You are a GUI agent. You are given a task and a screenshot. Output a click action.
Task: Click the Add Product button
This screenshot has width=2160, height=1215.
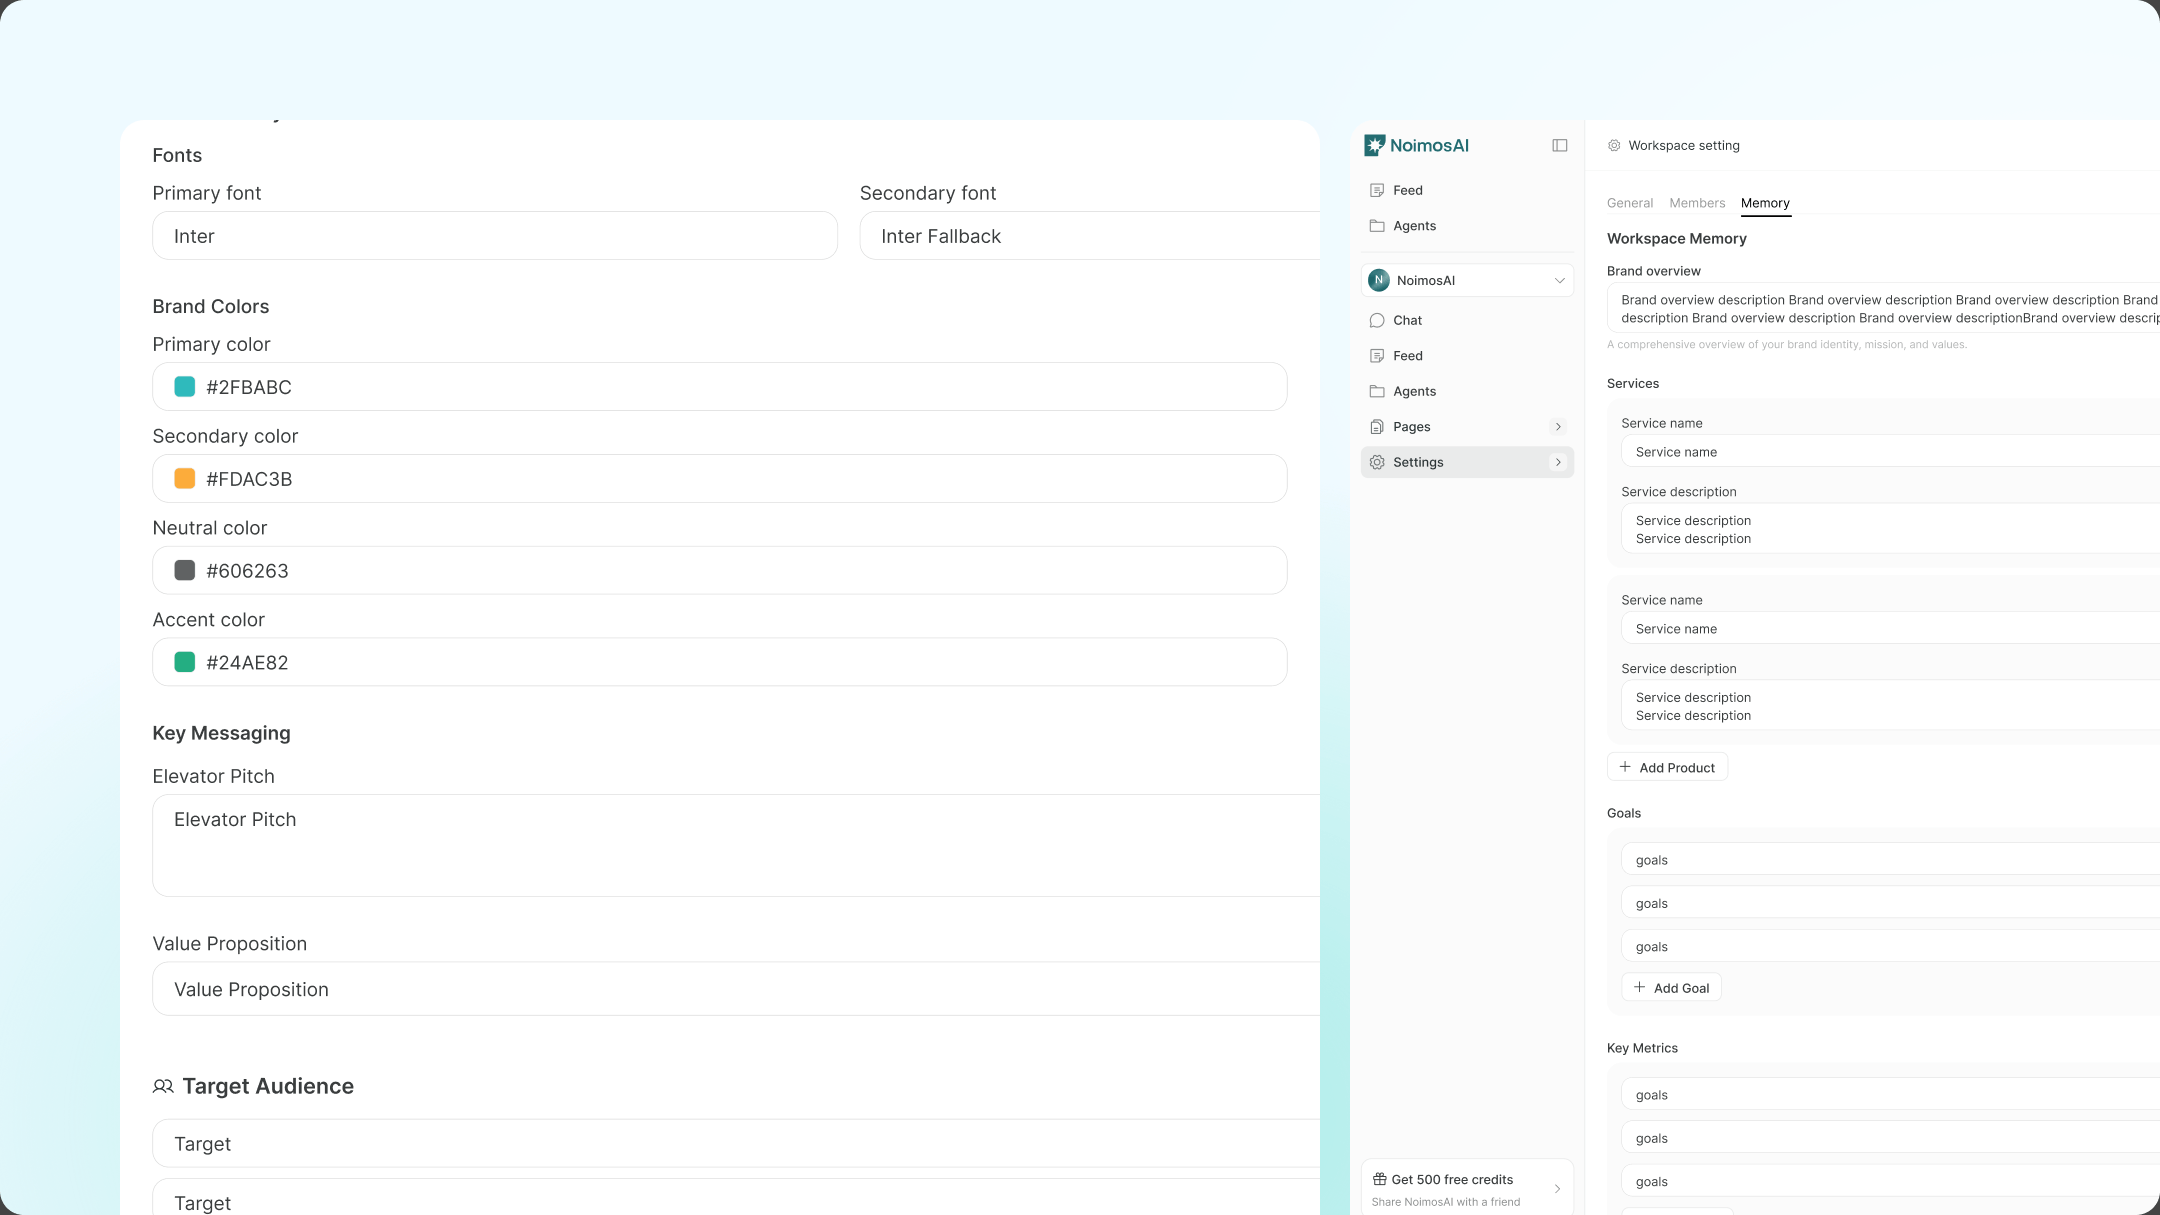[x=1667, y=768]
